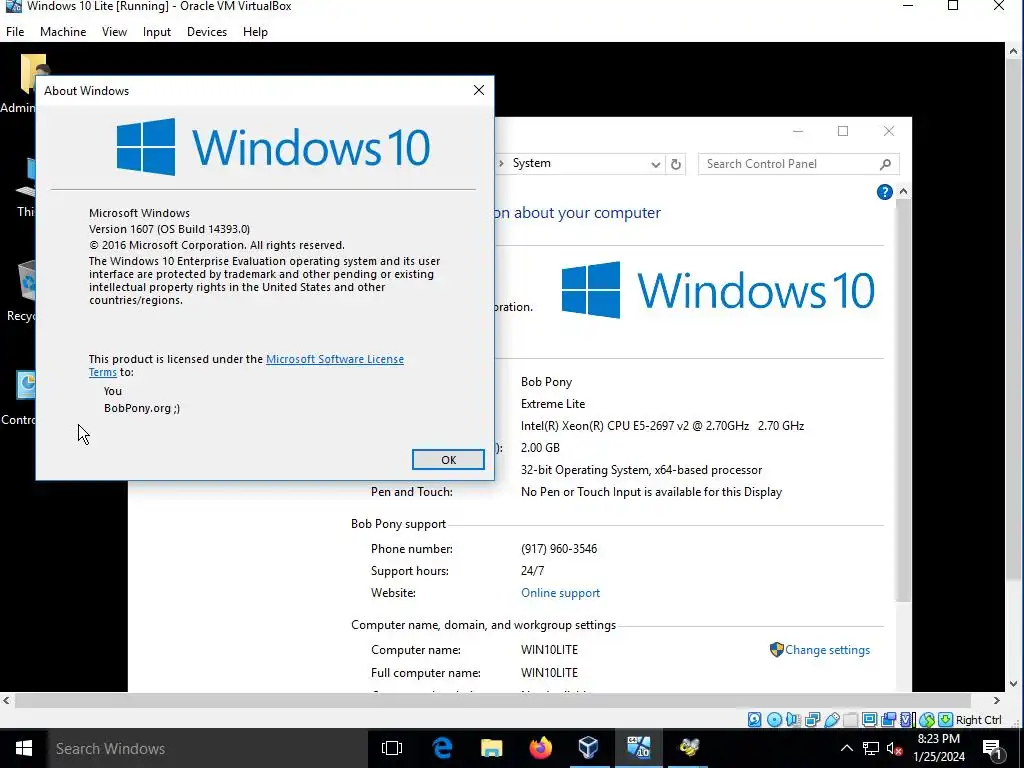Click the System window scroll-up arrow
1024x768 pixels.
pyautogui.click(x=903, y=191)
